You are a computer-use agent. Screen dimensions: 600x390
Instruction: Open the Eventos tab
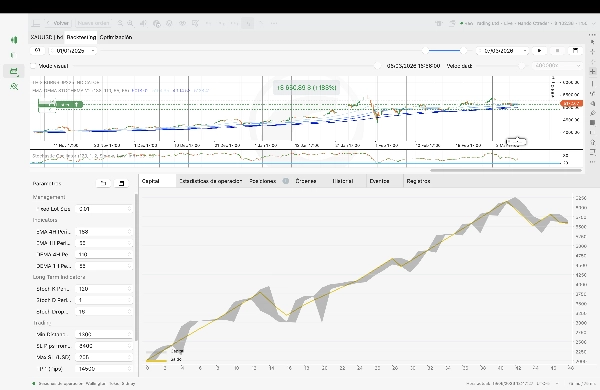point(379,181)
